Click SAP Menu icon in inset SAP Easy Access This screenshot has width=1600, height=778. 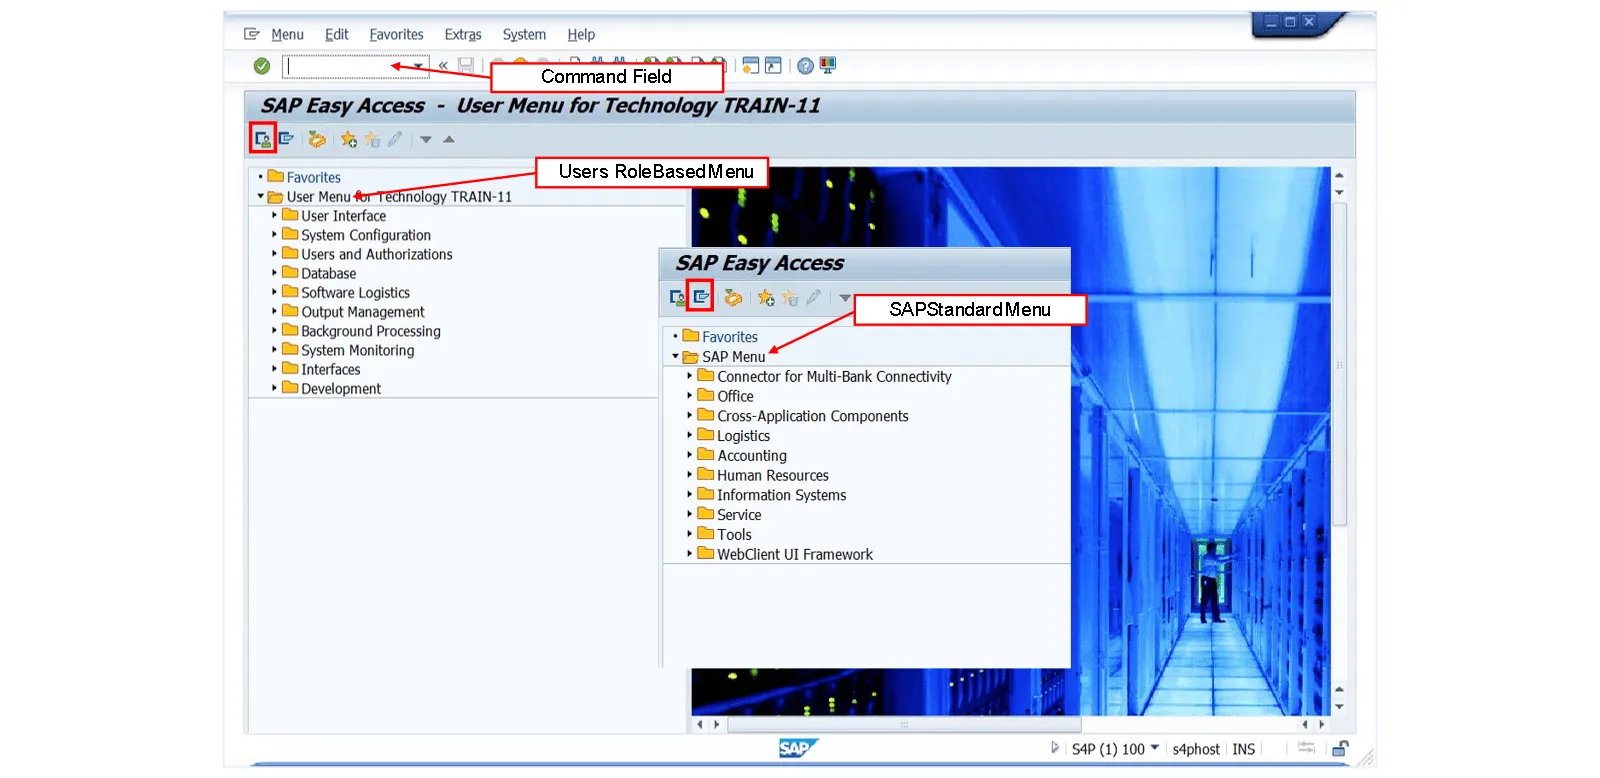(701, 297)
